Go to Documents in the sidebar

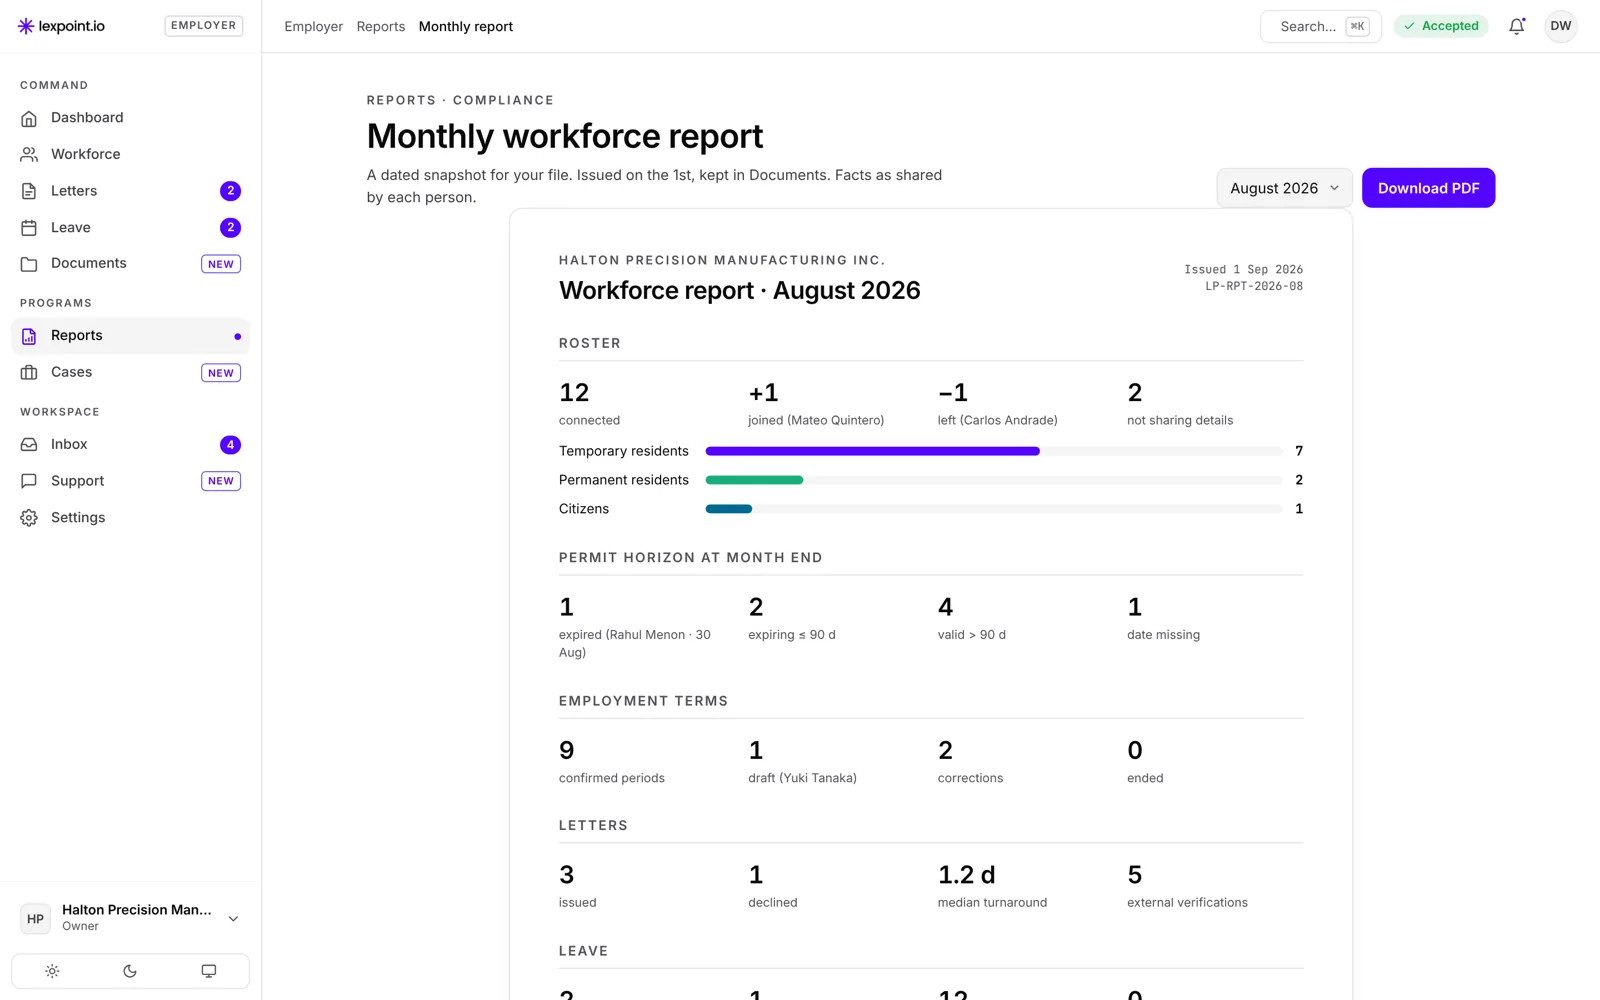tap(130, 264)
